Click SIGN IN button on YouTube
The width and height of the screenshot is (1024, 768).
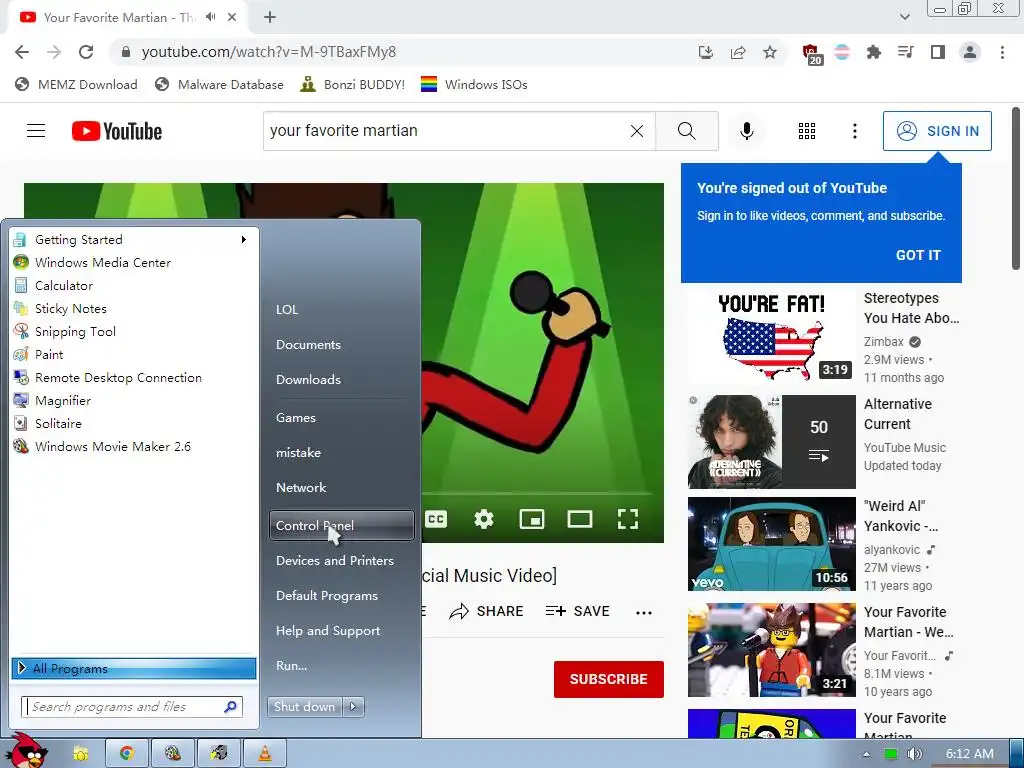pyautogui.click(x=937, y=131)
